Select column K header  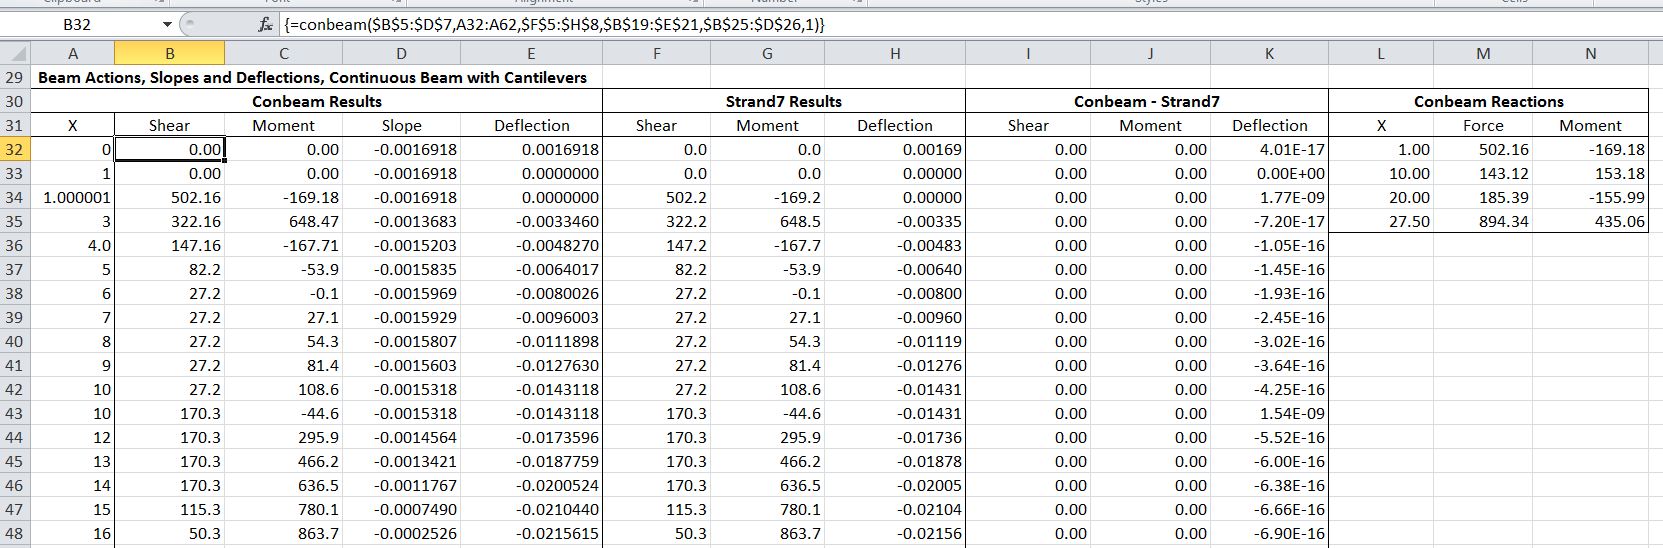1269,54
